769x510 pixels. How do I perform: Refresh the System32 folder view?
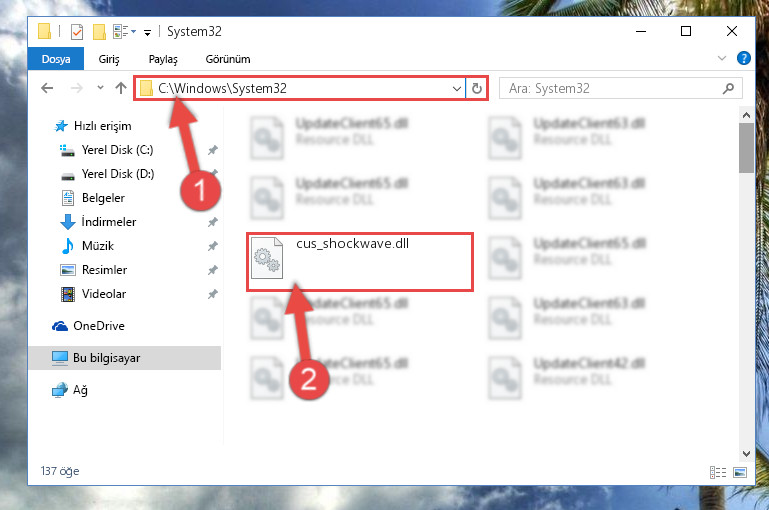[x=477, y=88]
